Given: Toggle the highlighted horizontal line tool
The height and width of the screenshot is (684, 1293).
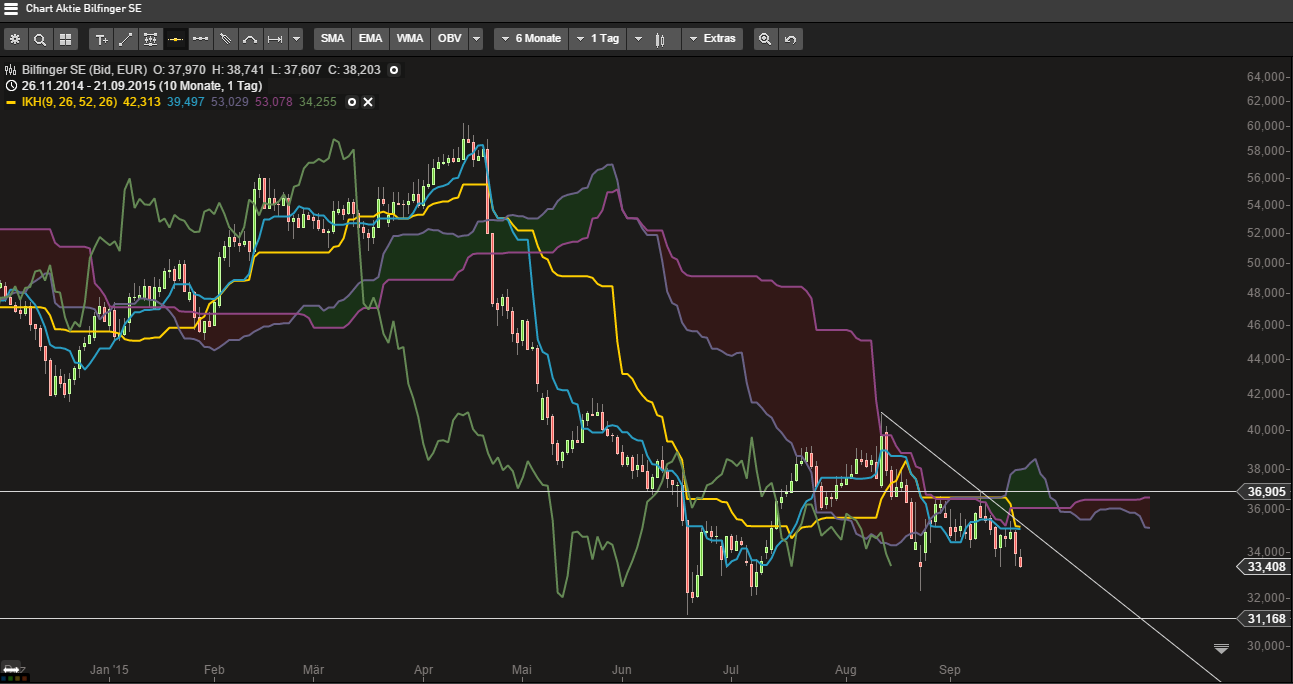Looking at the screenshot, I should point(175,39).
